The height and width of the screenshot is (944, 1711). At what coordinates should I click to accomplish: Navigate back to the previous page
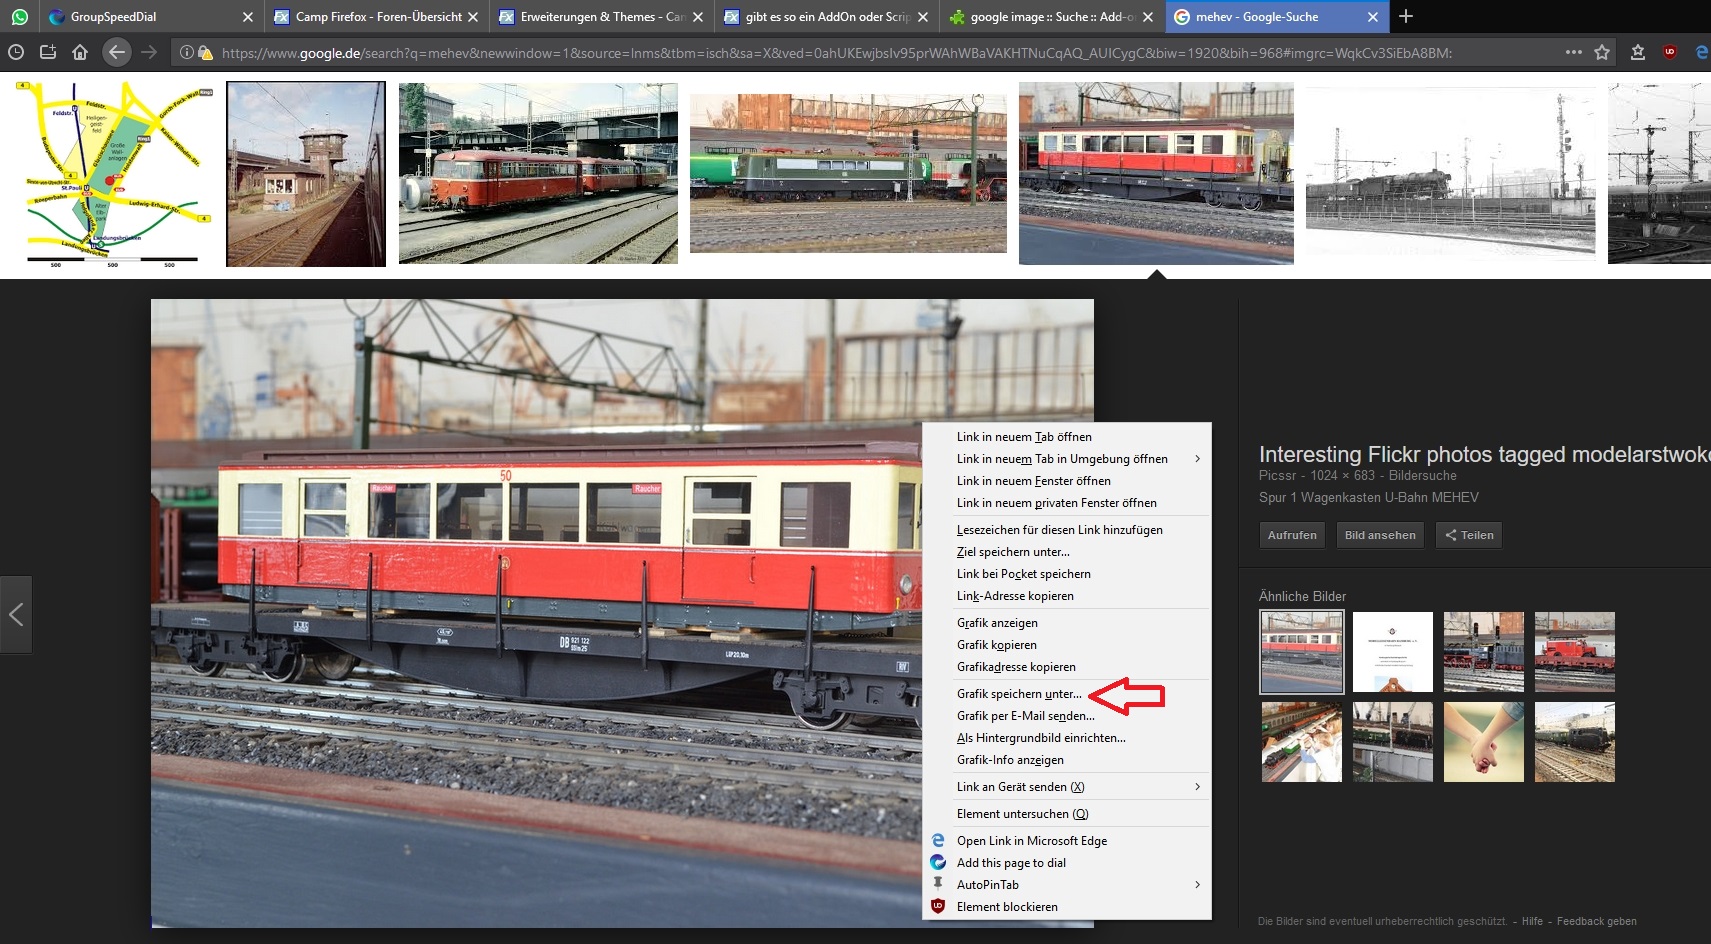point(117,52)
